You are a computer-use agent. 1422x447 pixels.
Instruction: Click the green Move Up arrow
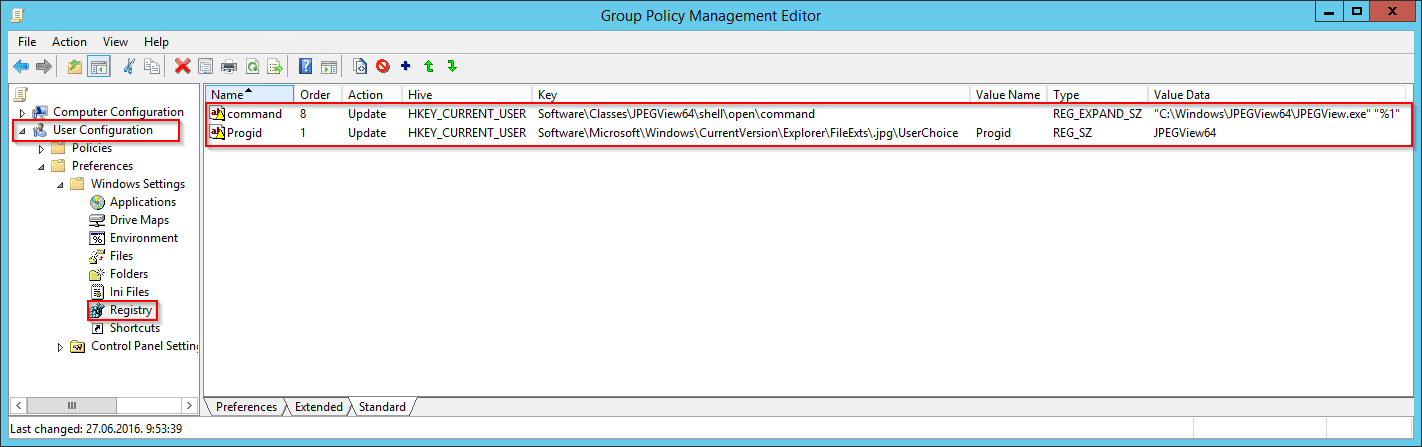click(429, 67)
